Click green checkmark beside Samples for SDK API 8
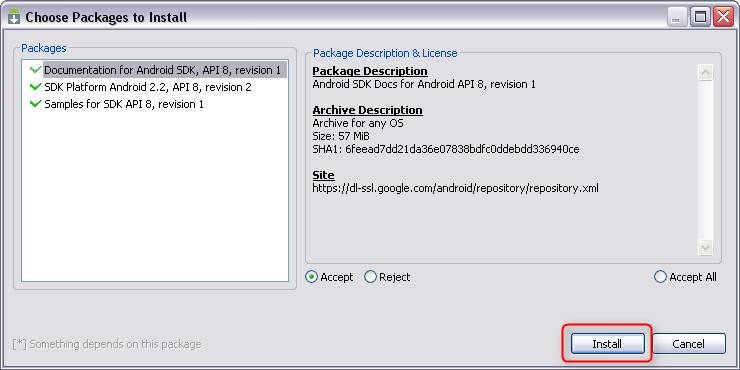740x370 pixels. pos(35,104)
